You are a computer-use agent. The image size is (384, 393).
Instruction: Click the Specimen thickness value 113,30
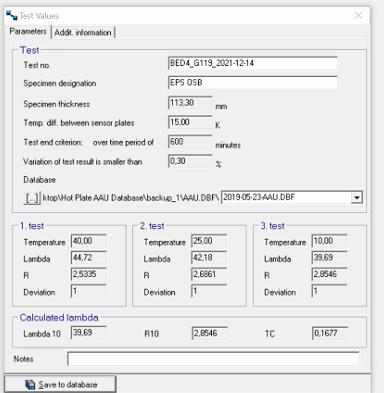(x=190, y=103)
